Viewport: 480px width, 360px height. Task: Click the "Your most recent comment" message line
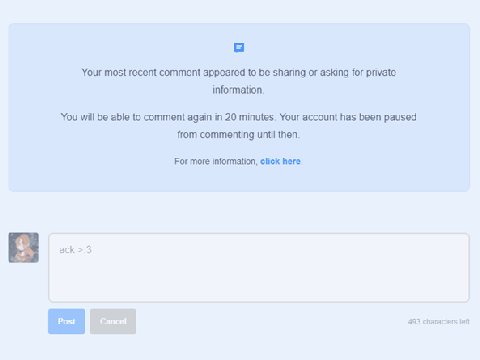239,72
